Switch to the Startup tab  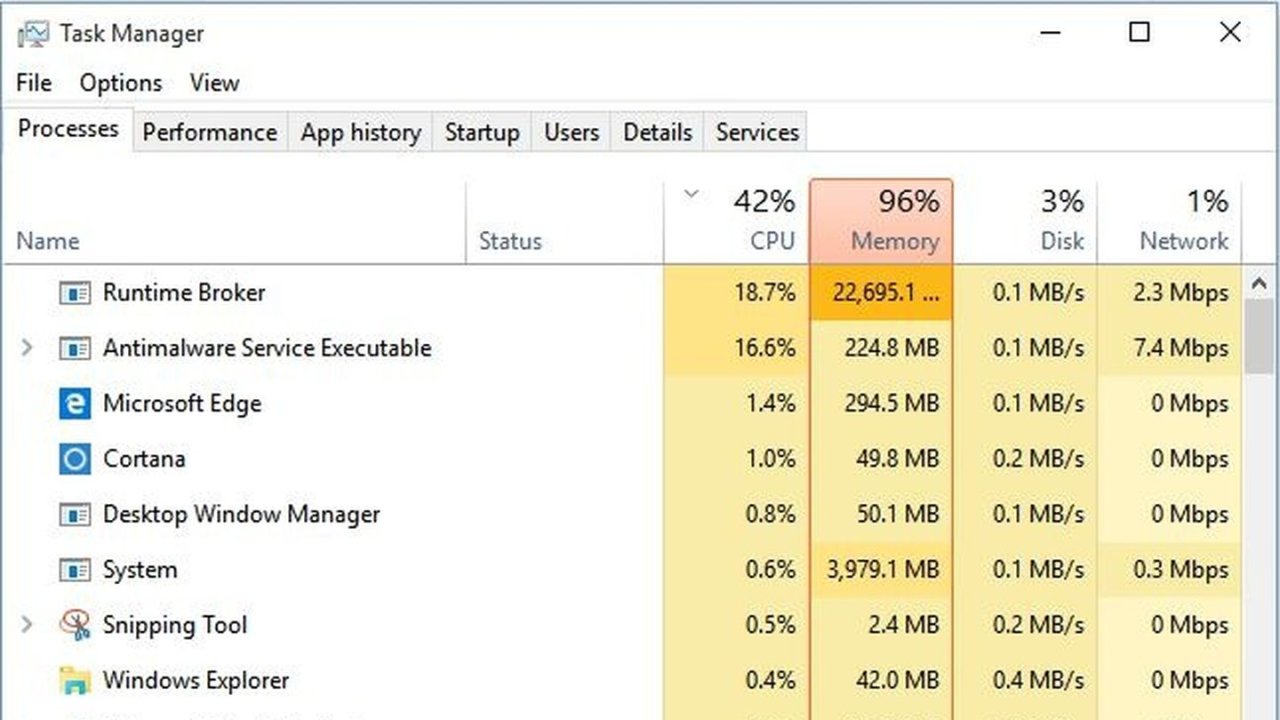coord(481,131)
